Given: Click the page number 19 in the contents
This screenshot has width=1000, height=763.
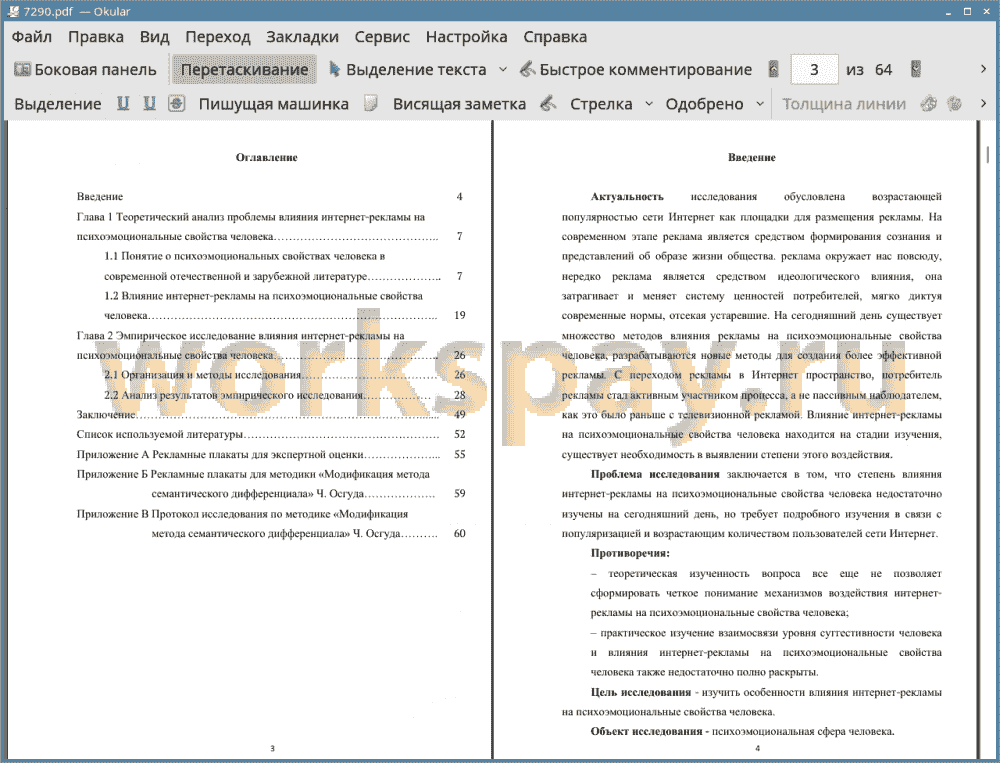Looking at the screenshot, I should [x=460, y=315].
